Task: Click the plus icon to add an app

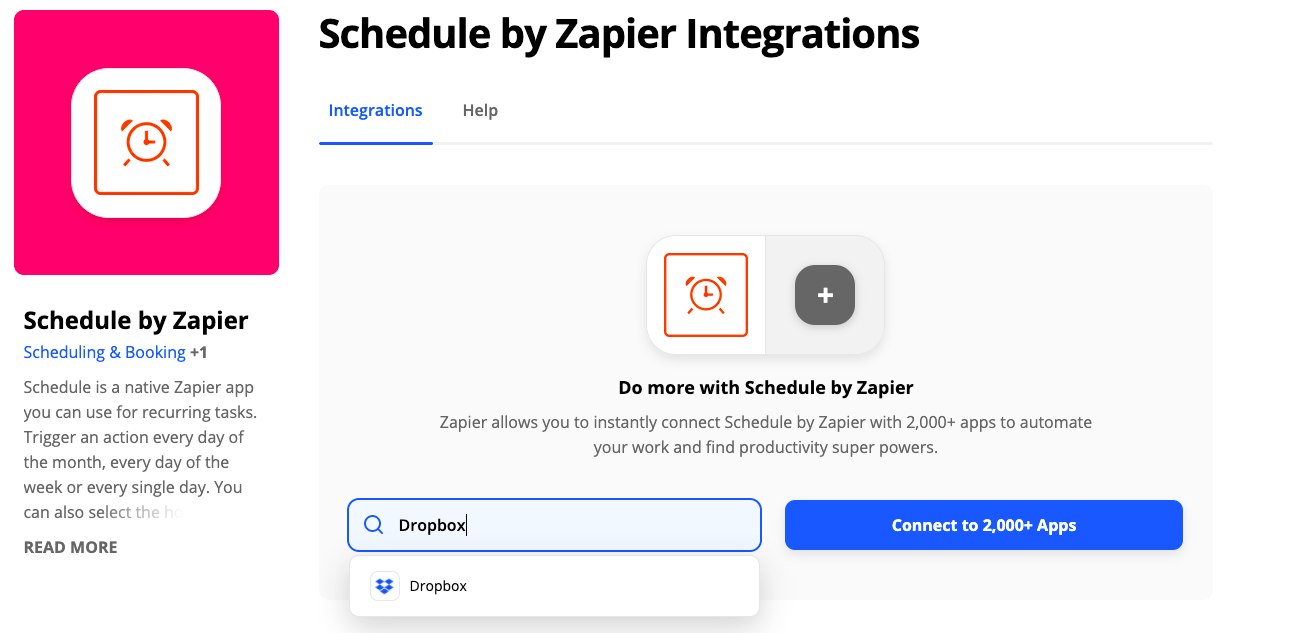Action: (824, 295)
